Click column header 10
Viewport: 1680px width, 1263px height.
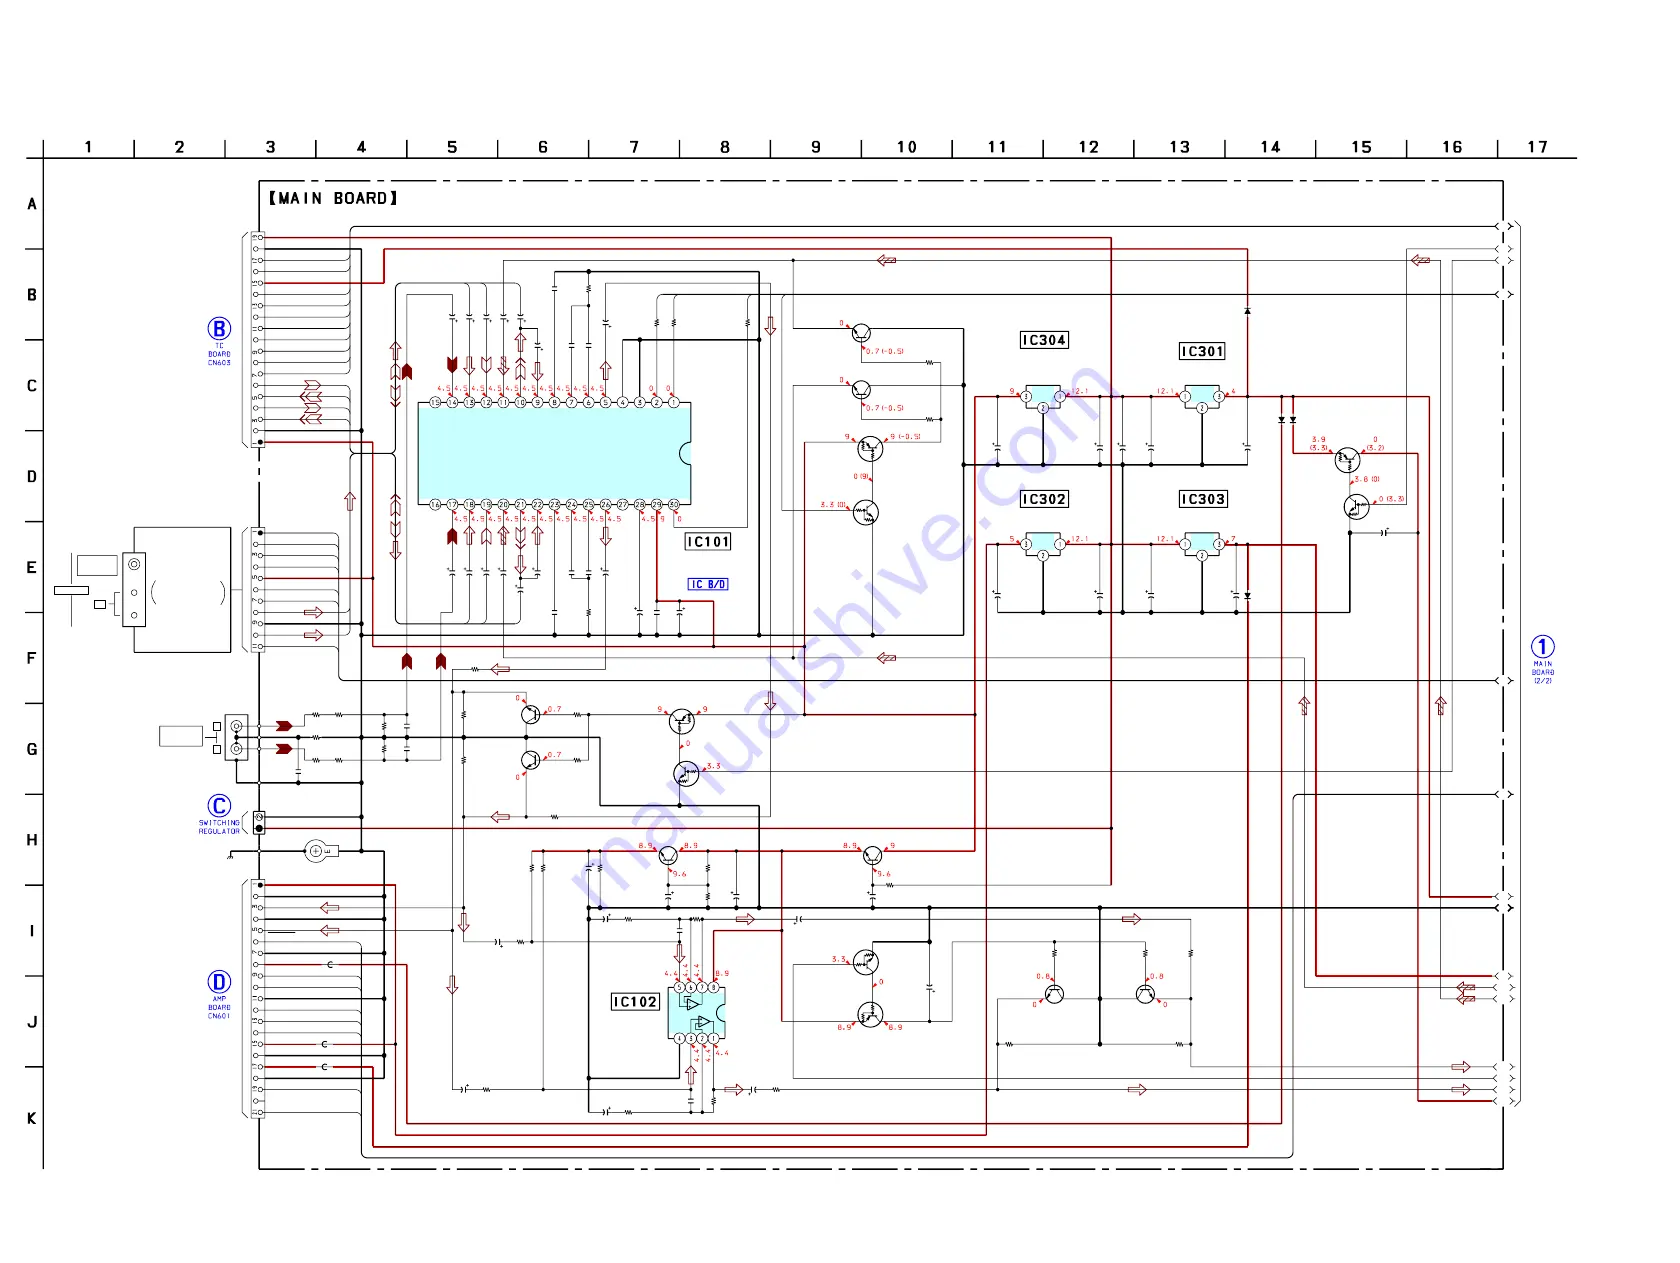pos(907,147)
